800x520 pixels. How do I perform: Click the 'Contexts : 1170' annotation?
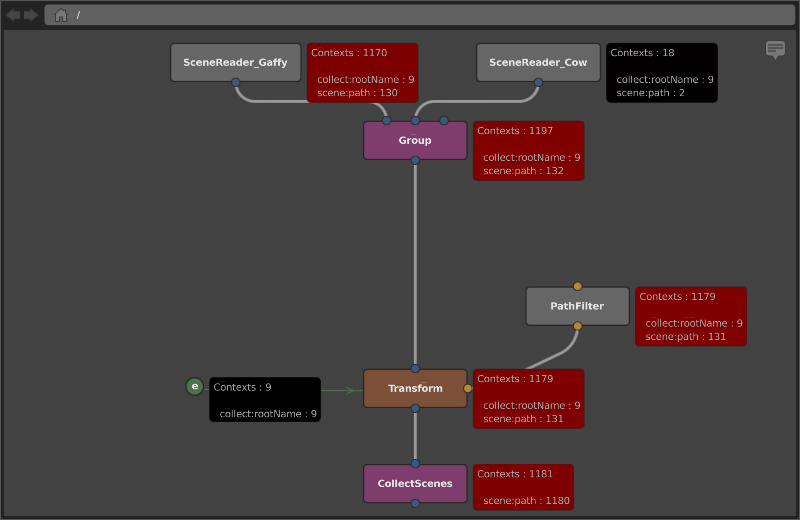(x=363, y=73)
